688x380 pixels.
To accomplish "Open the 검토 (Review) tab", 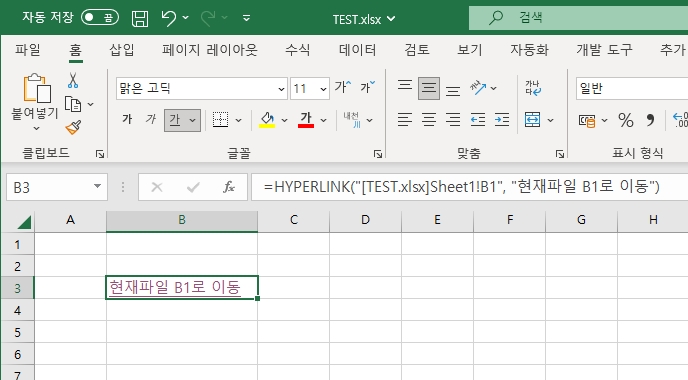I will click(x=417, y=50).
